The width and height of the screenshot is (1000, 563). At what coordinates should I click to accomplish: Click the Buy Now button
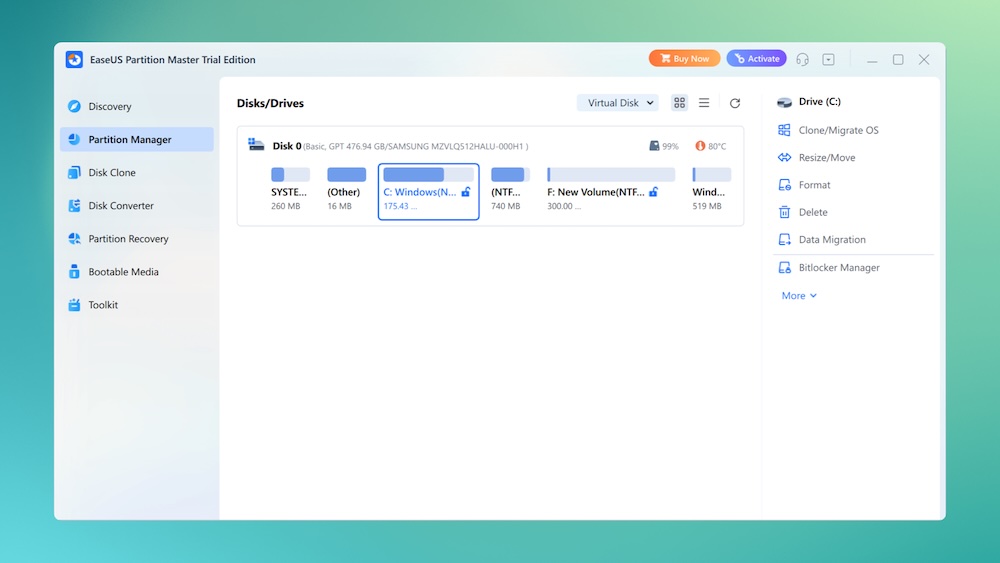(x=684, y=59)
